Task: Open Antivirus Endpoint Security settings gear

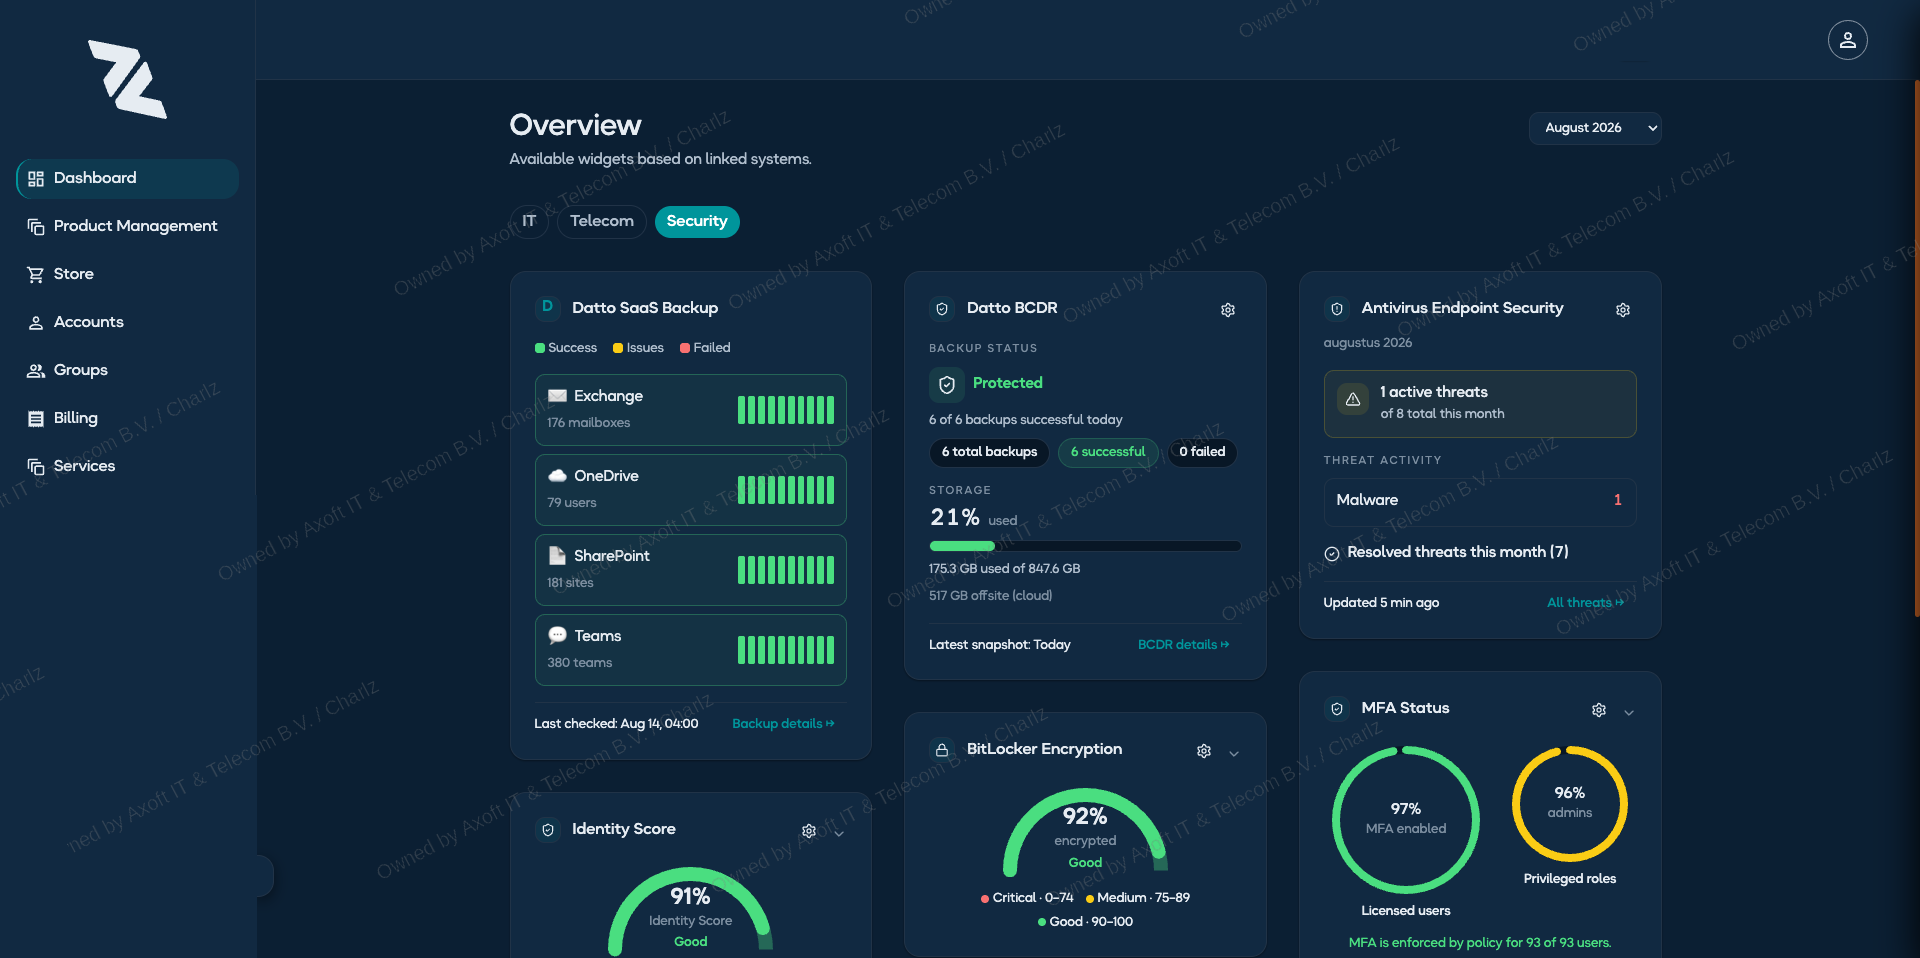Action: pyautogui.click(x=1623, y=310)
